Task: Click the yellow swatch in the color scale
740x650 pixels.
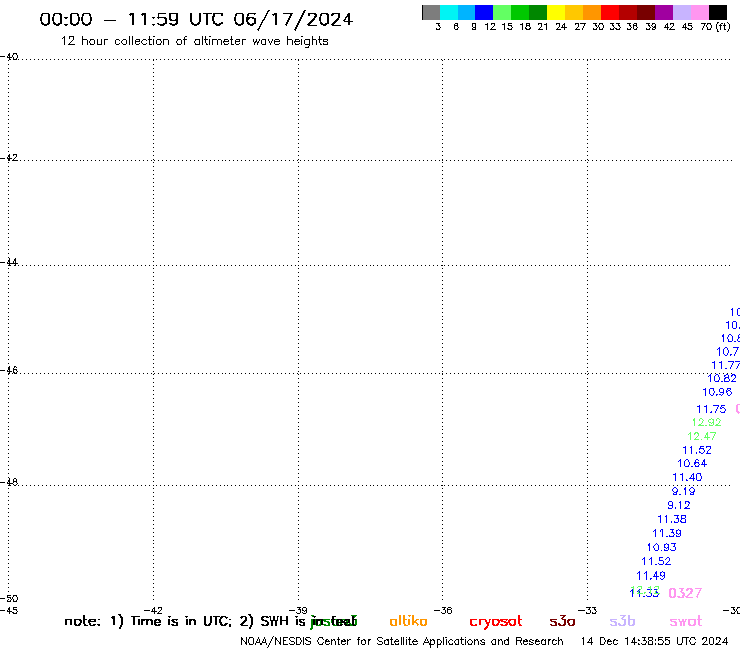Action: tap(556, 12)
